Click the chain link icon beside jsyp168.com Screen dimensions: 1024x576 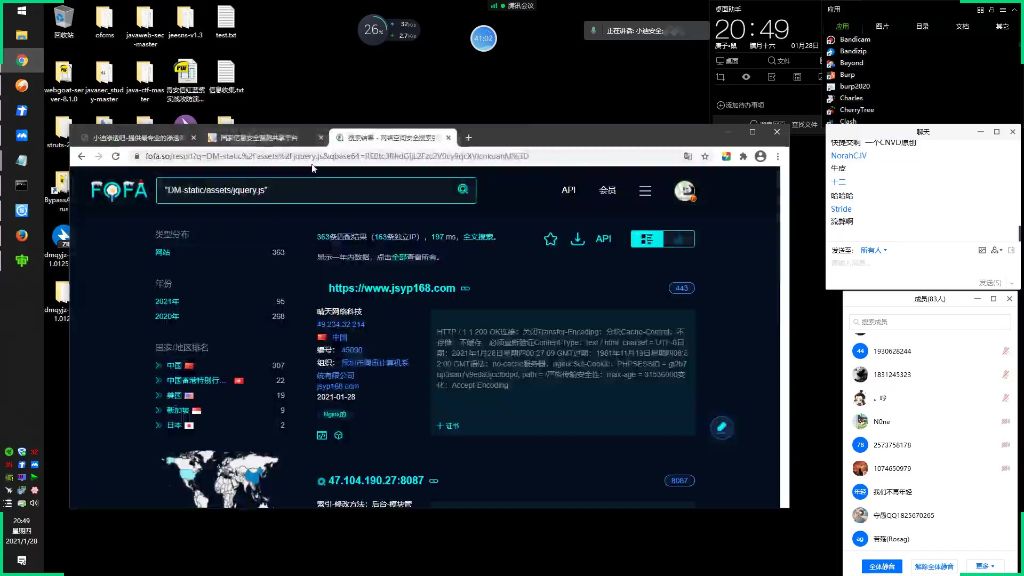point(466,288)
